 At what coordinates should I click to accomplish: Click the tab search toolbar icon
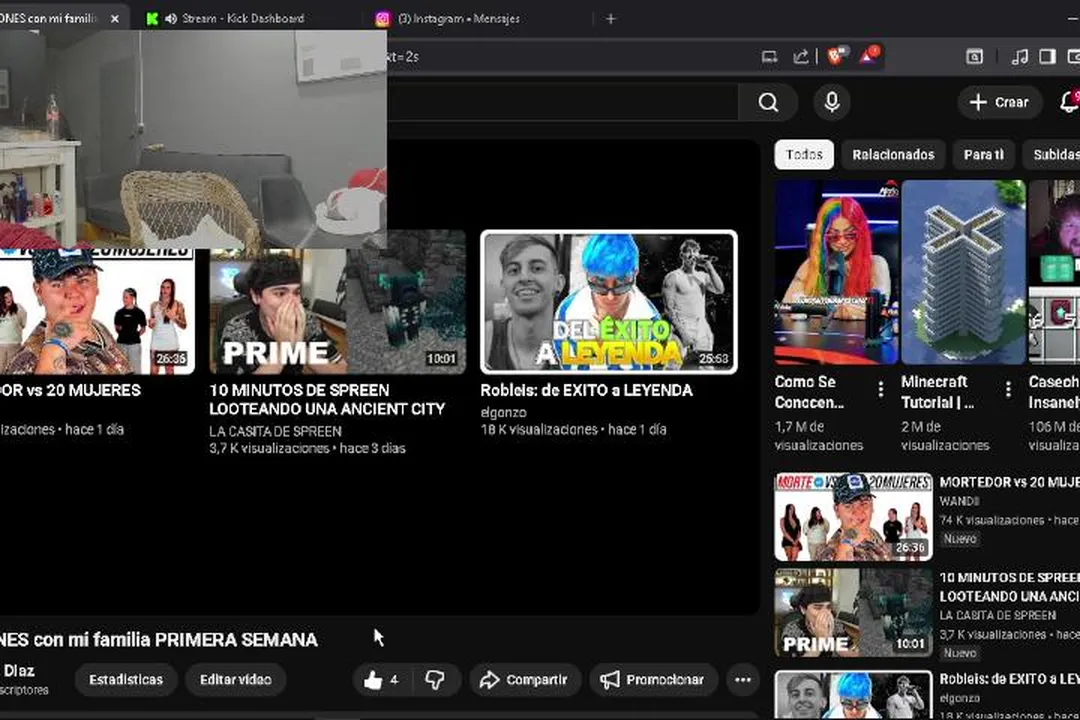click(974, 56)
